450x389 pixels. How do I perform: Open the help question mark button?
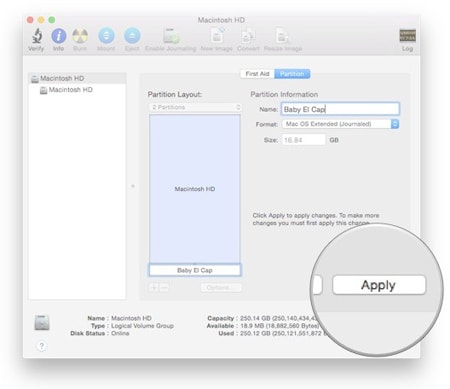tap(42, 346)
